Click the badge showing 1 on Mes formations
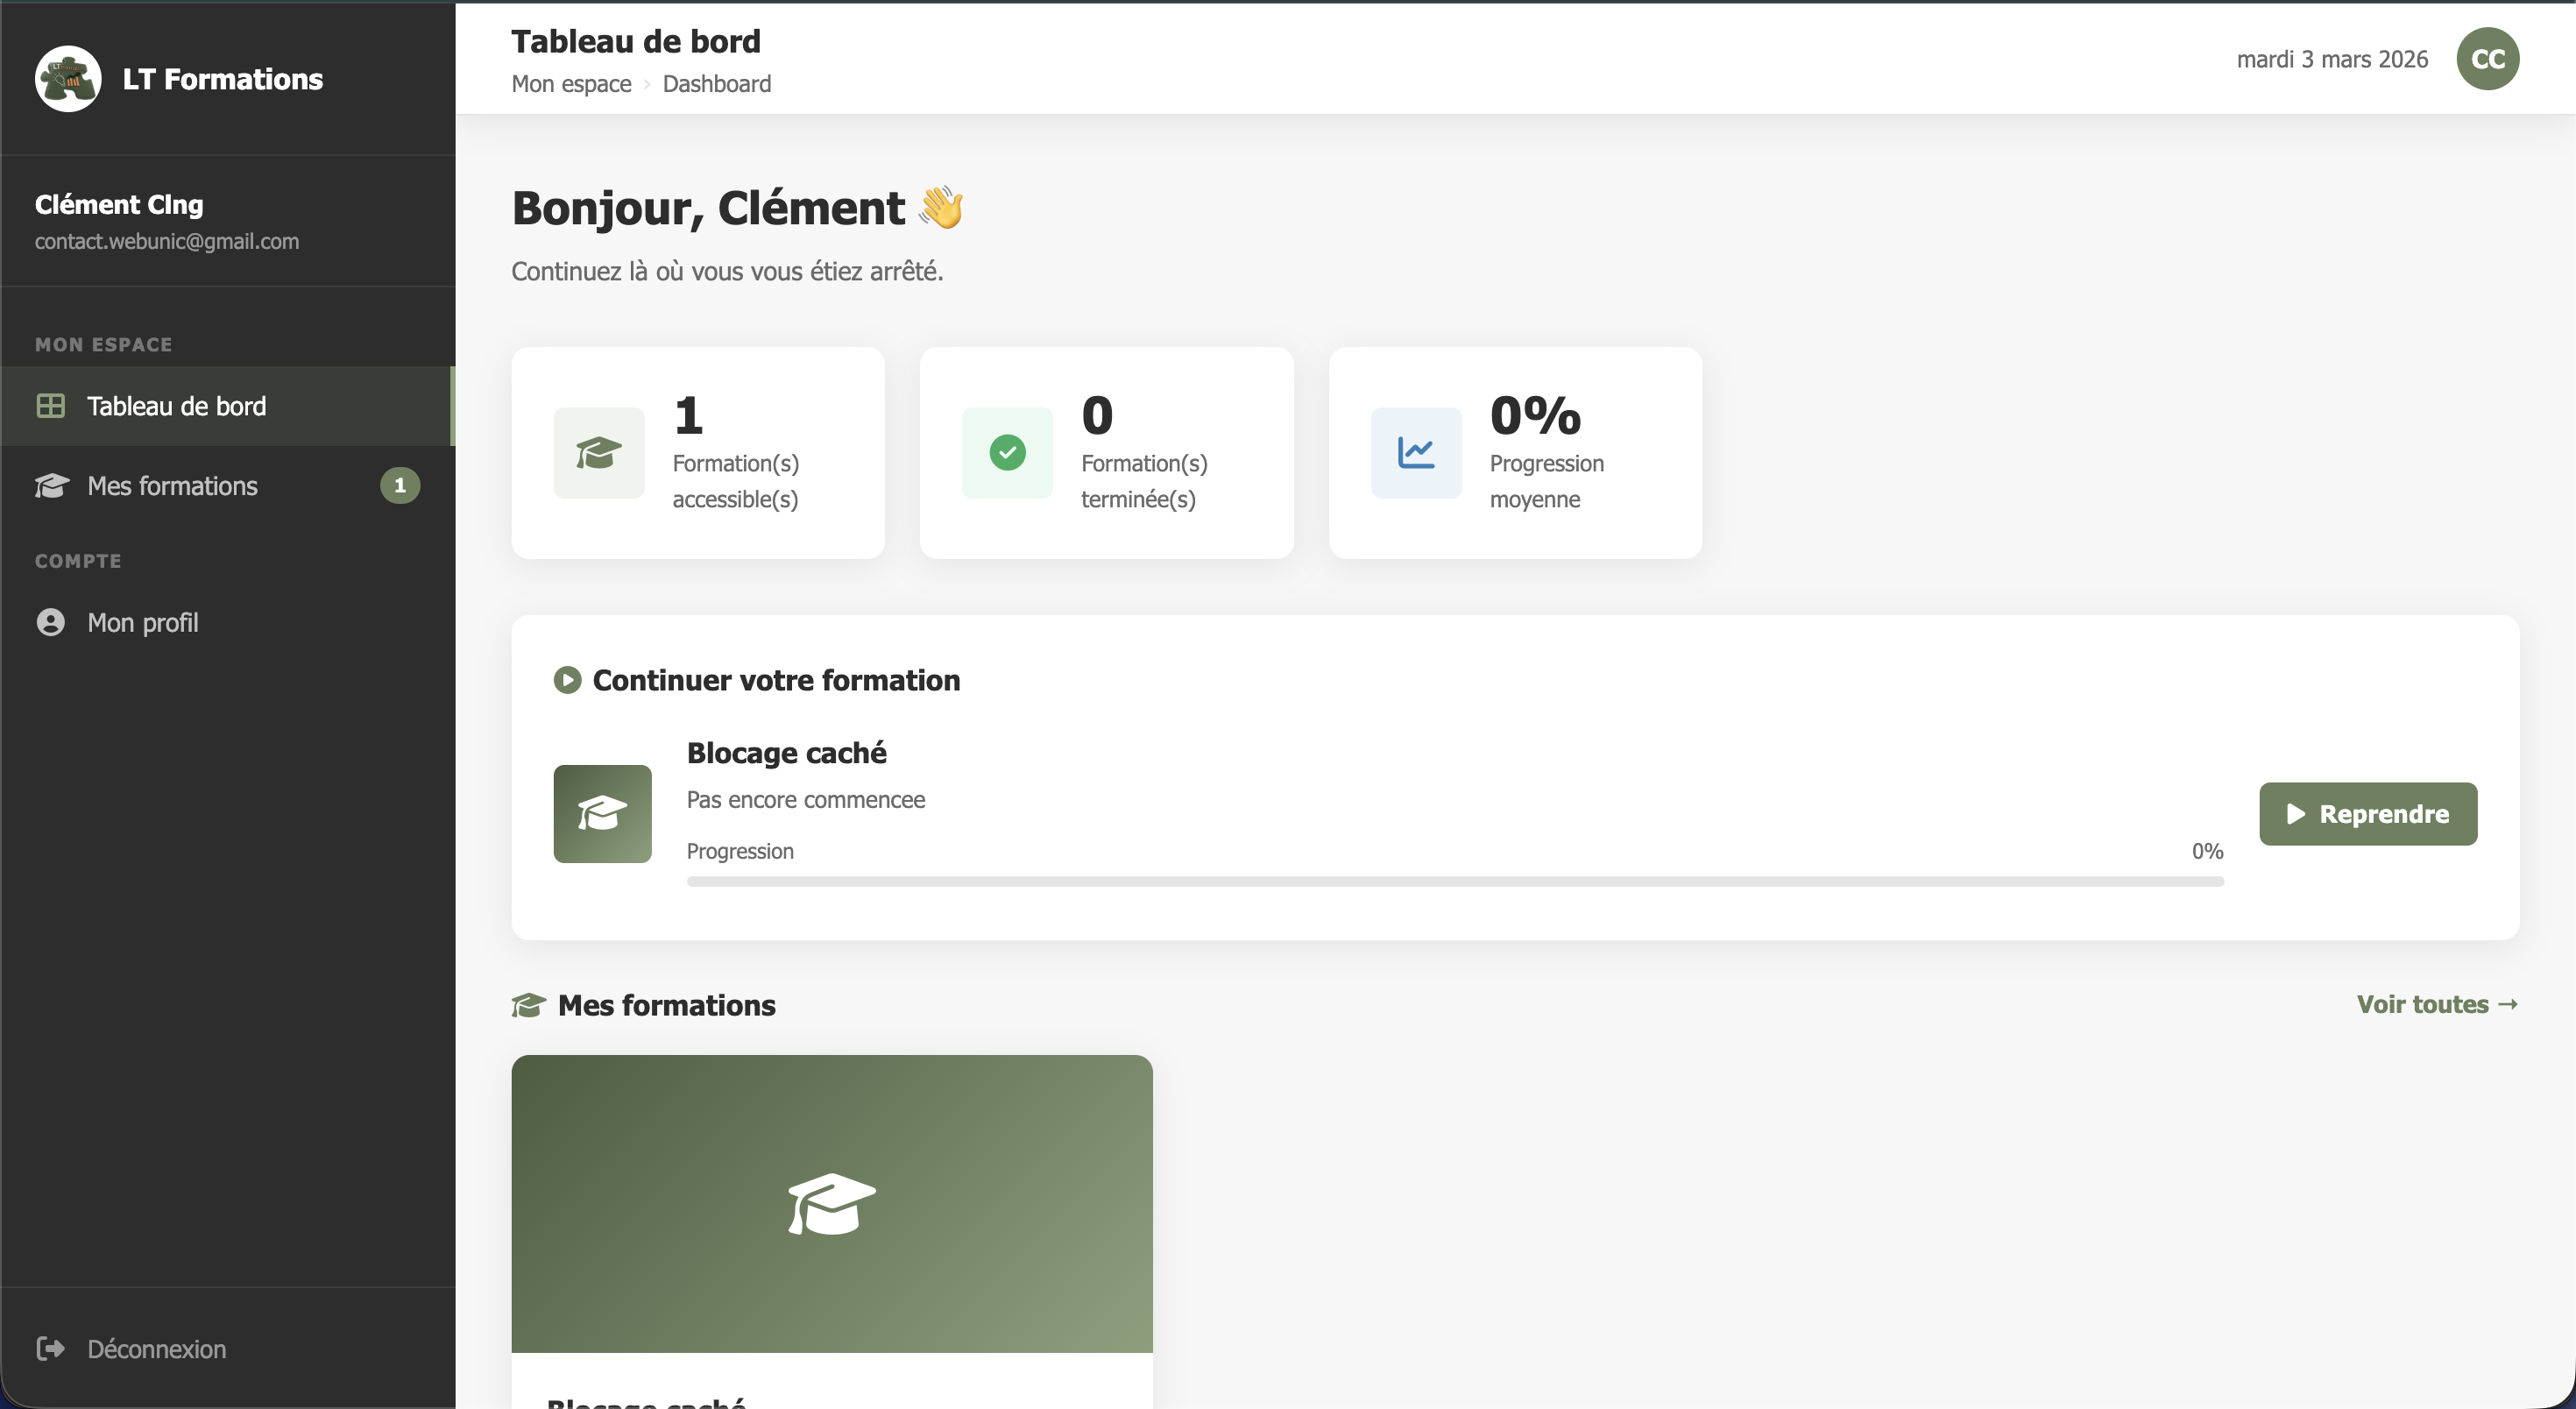 pyautogui.click(x=400, y=486)
